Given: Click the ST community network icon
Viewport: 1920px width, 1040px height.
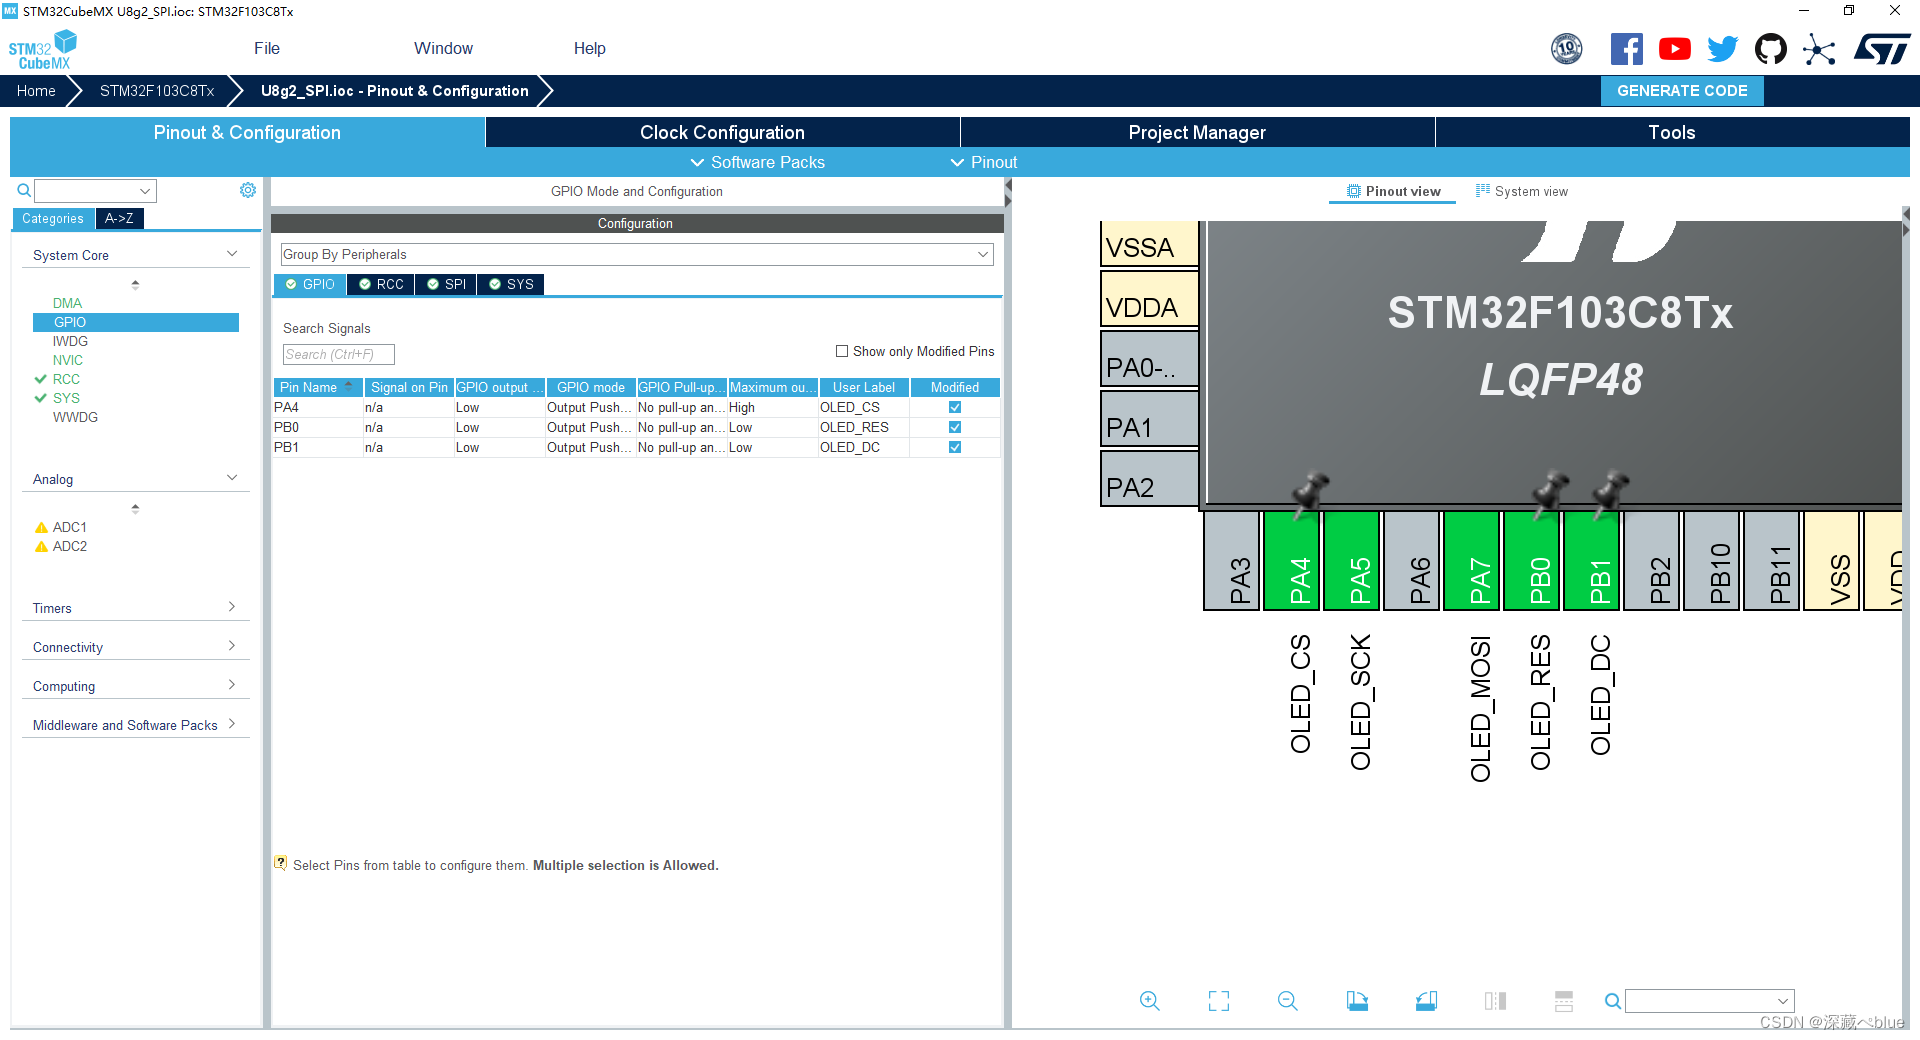Looking at the screenshot, I should pos(1819,49).
